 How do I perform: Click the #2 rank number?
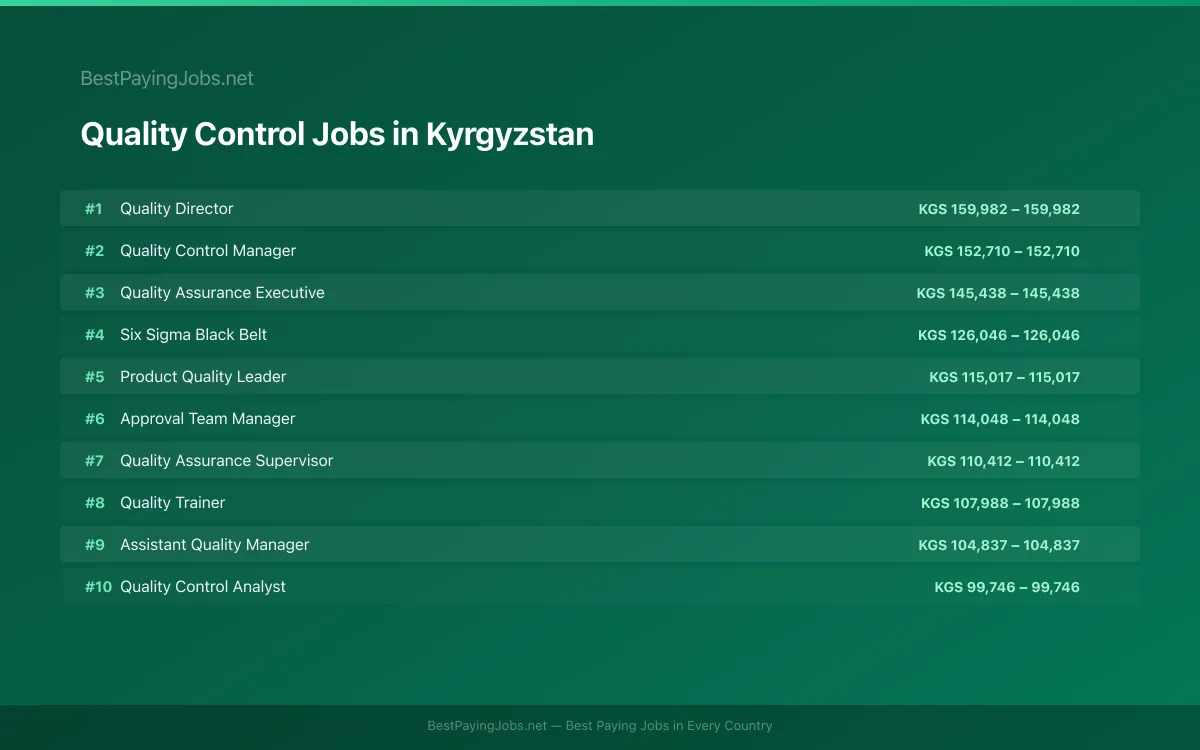pyautogui.click(x=94, y=251)
